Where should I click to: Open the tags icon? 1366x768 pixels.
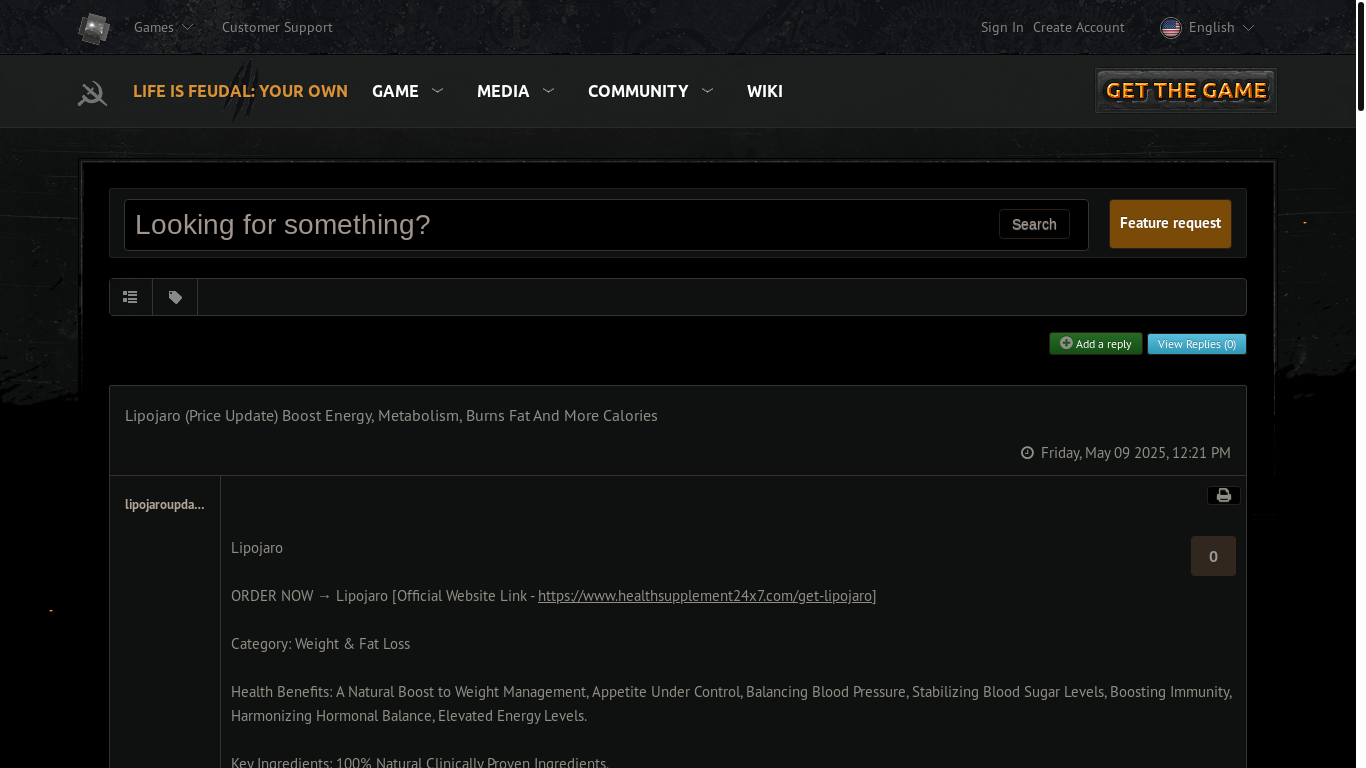click(x=175, y=297)
